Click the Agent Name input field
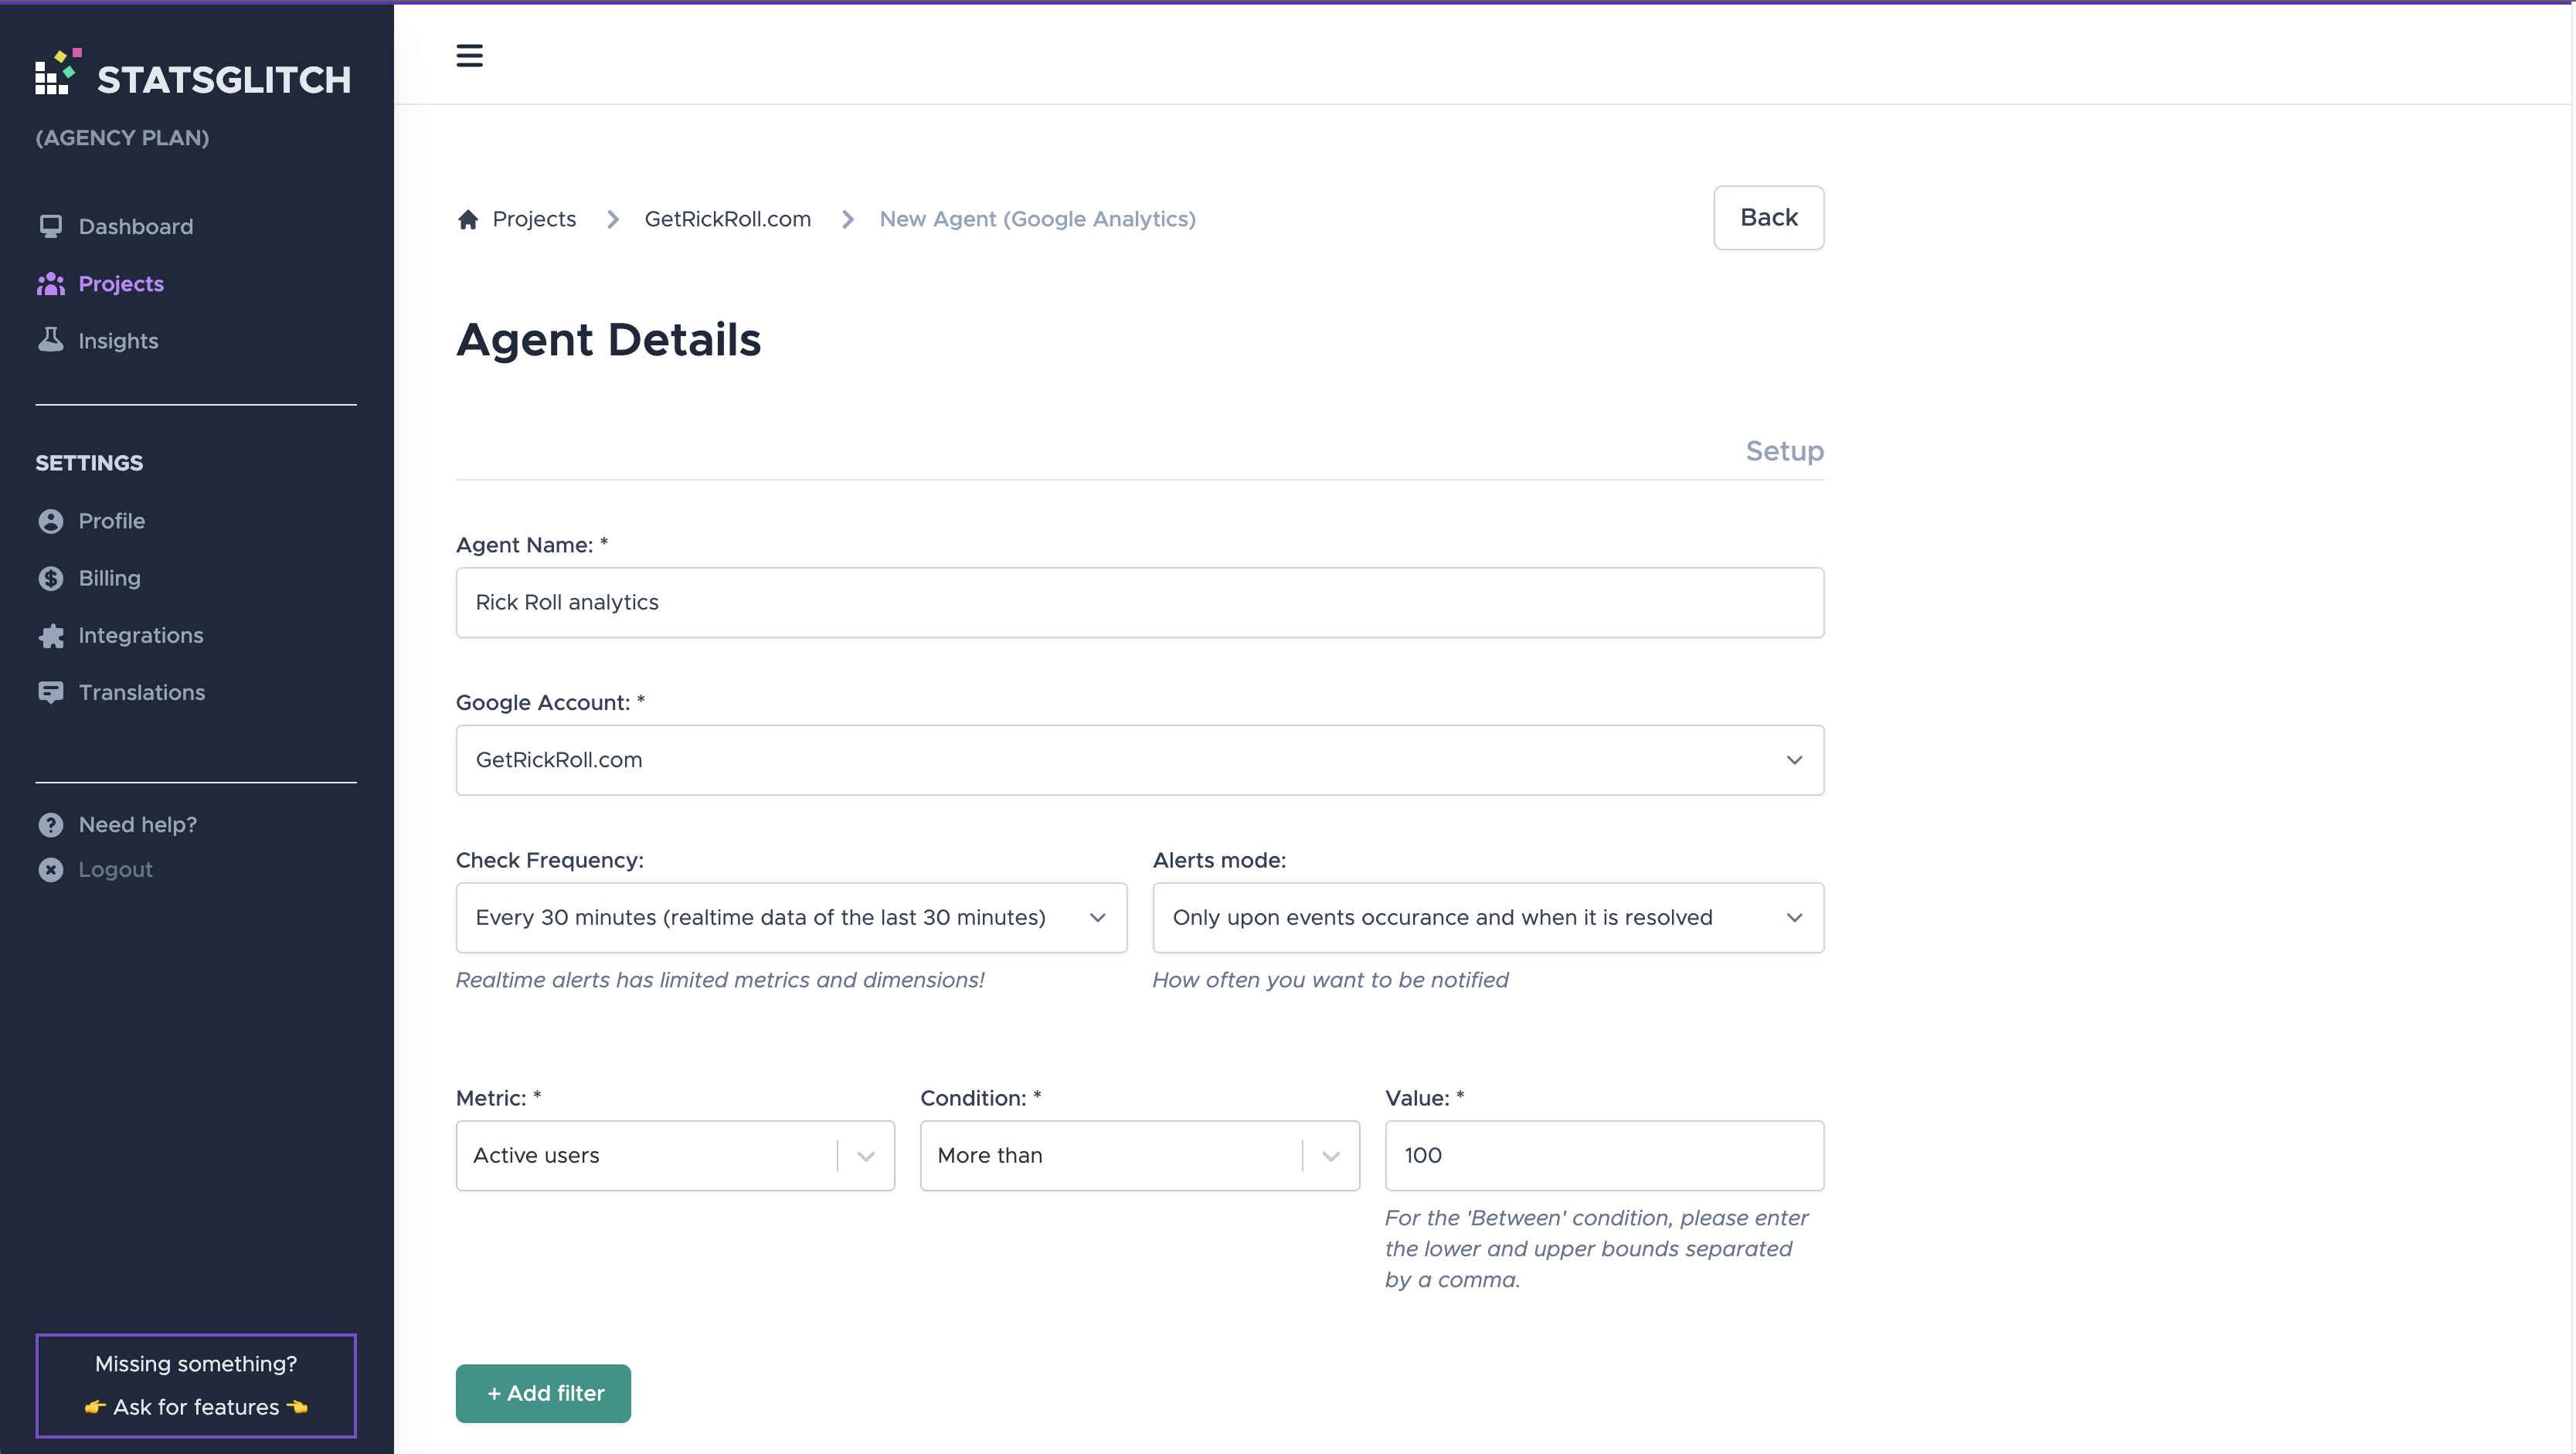The height and width of the screenshot is (1454, 2576). tap(1140, 603)
